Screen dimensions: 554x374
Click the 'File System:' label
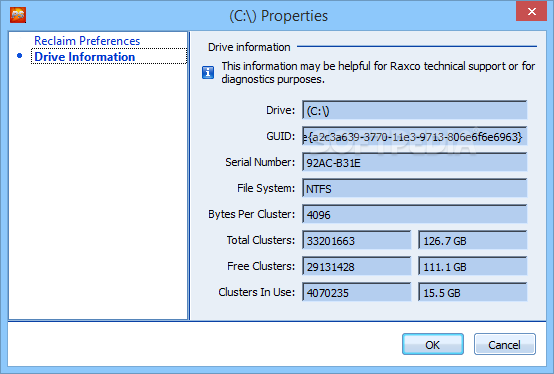266,188
